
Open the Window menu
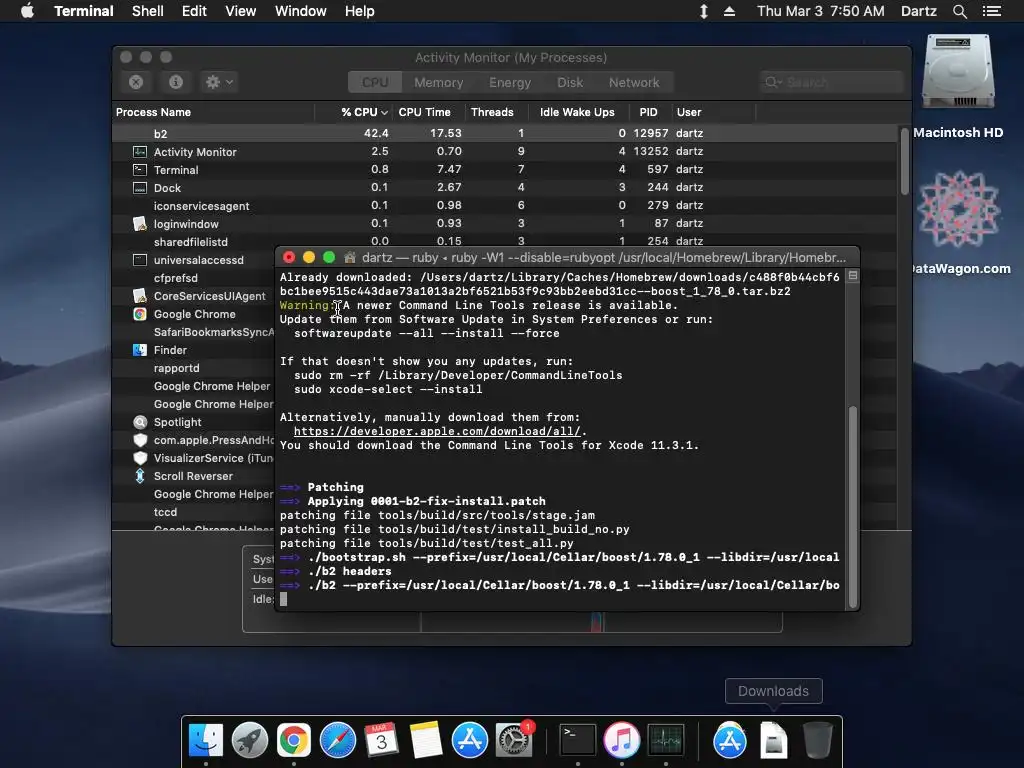pyautogui.click(x=300, y=11)
